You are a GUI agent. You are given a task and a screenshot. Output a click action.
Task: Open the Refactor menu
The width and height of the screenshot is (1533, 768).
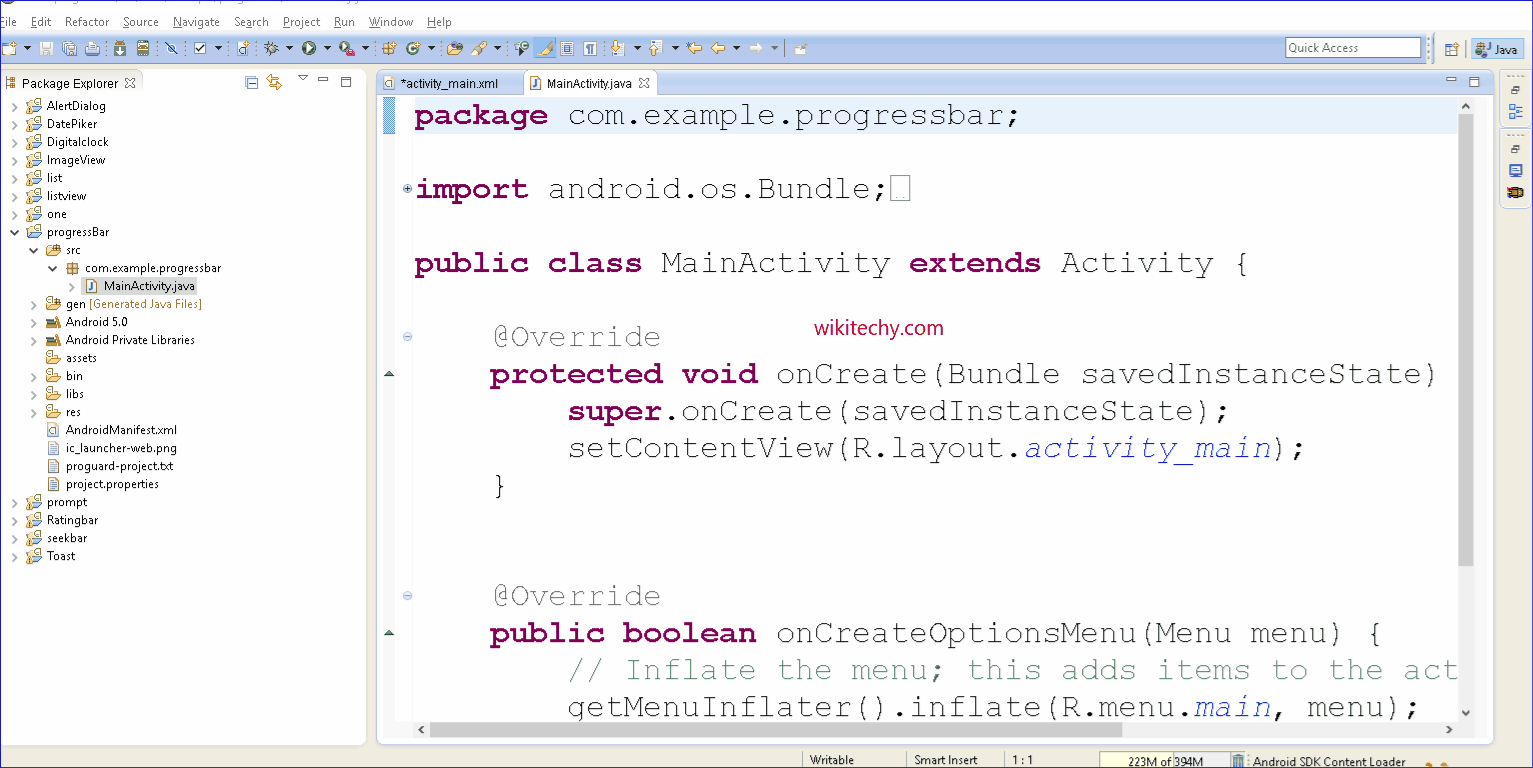point(87,21)
